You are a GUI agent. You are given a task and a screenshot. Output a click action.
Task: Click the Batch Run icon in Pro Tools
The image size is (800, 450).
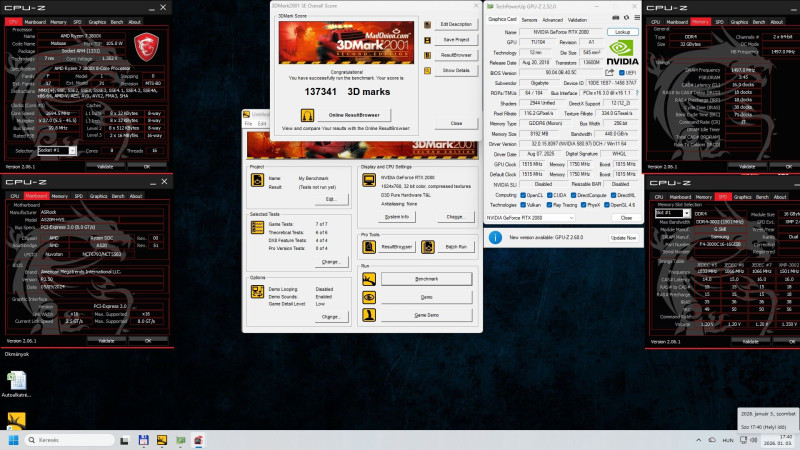428,247
